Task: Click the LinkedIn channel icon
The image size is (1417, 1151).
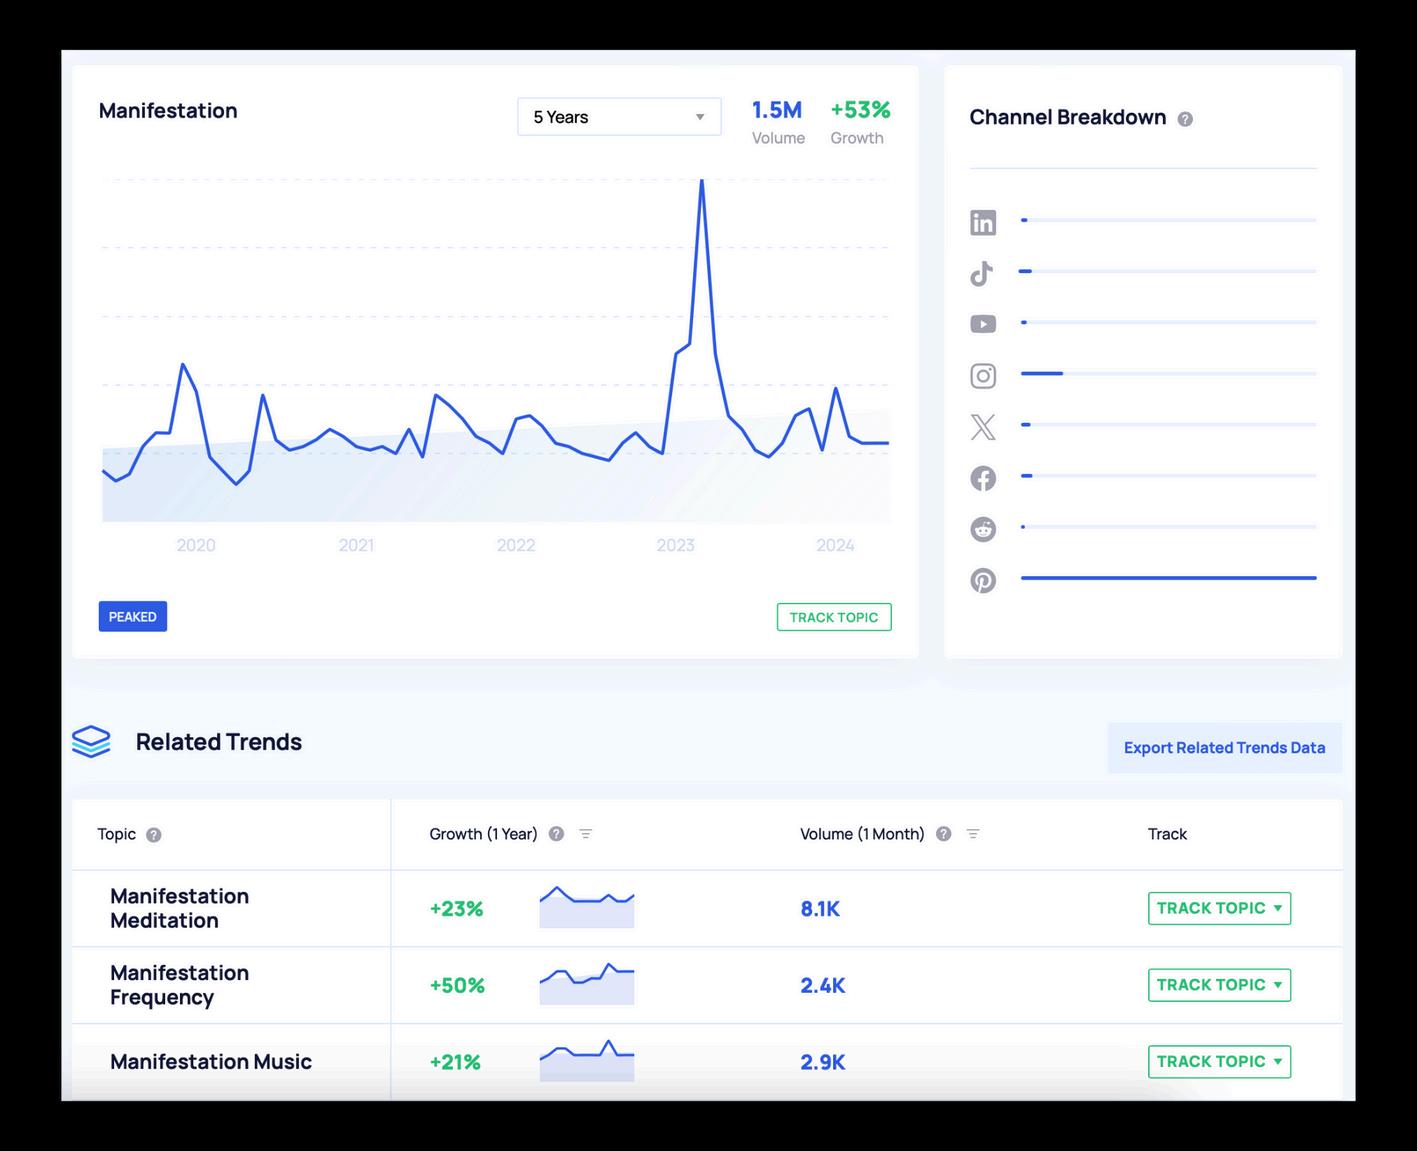Action: (983, 222)
